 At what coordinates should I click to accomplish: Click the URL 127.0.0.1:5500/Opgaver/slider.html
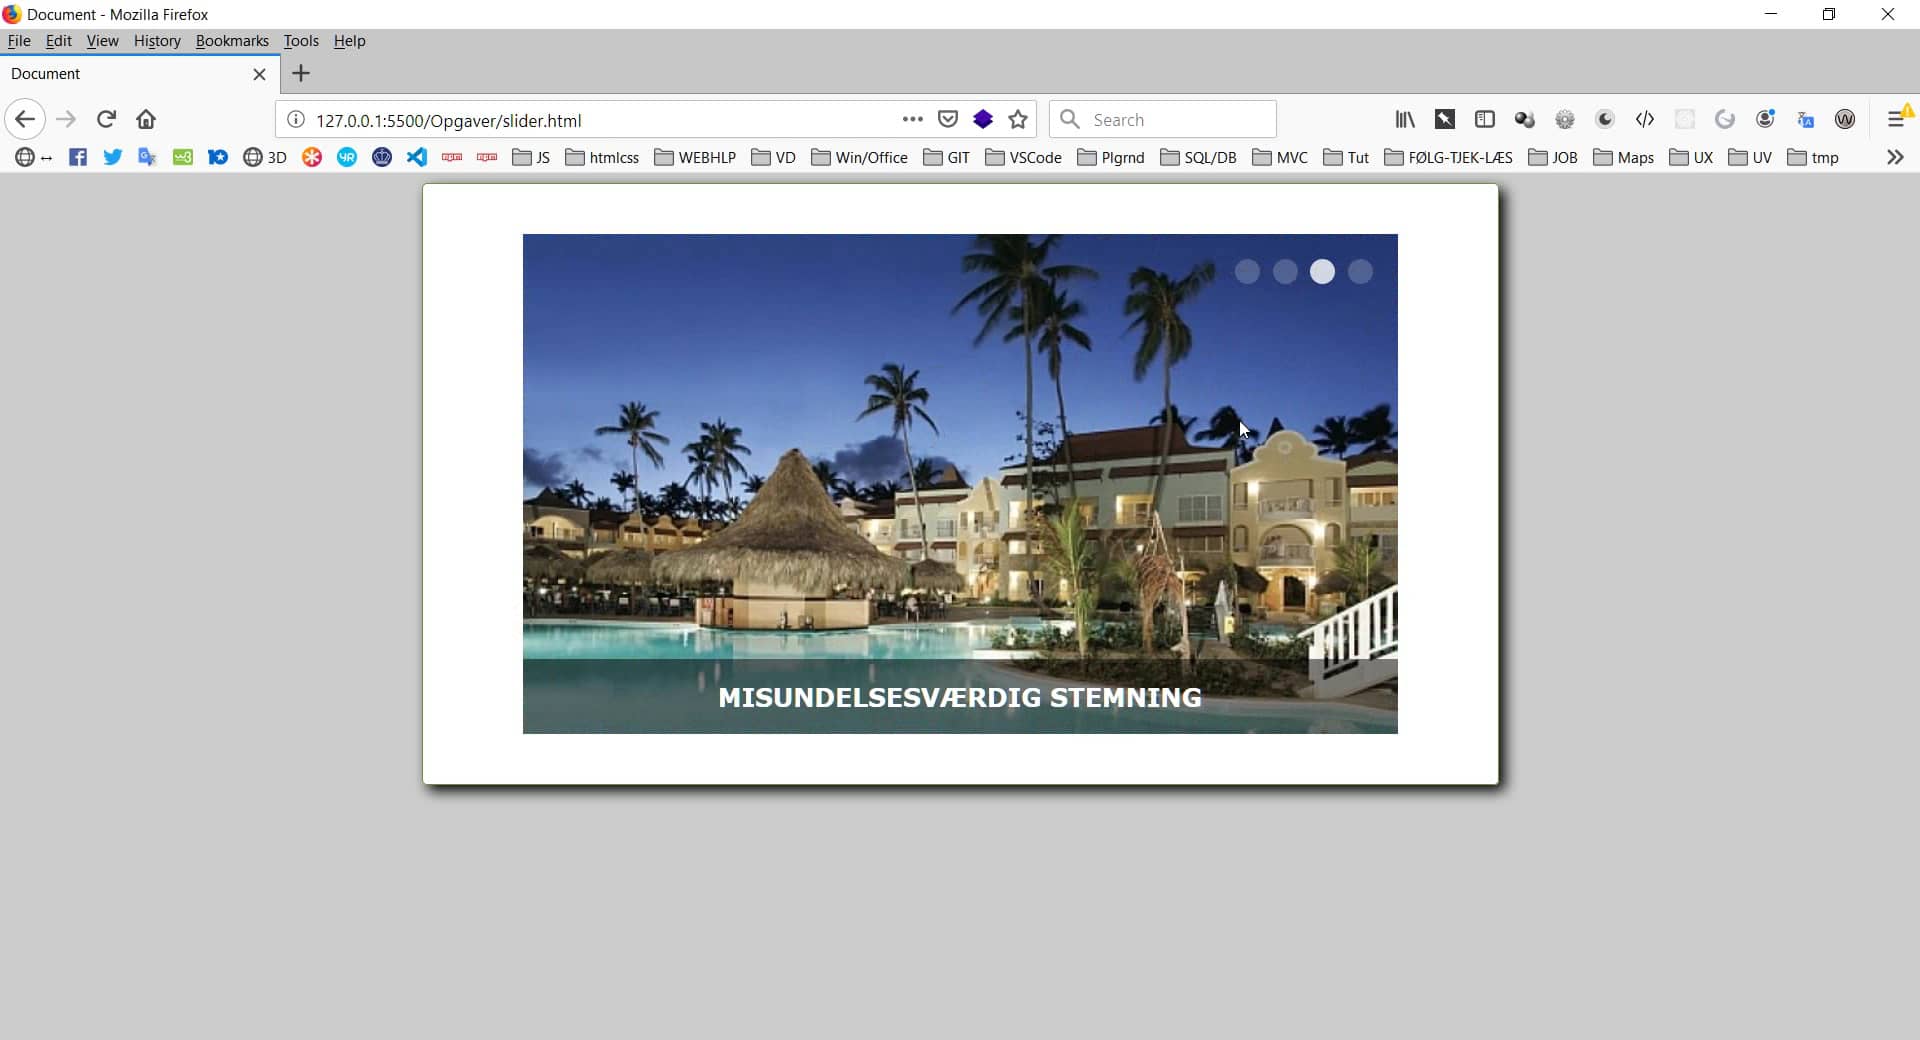449,121
